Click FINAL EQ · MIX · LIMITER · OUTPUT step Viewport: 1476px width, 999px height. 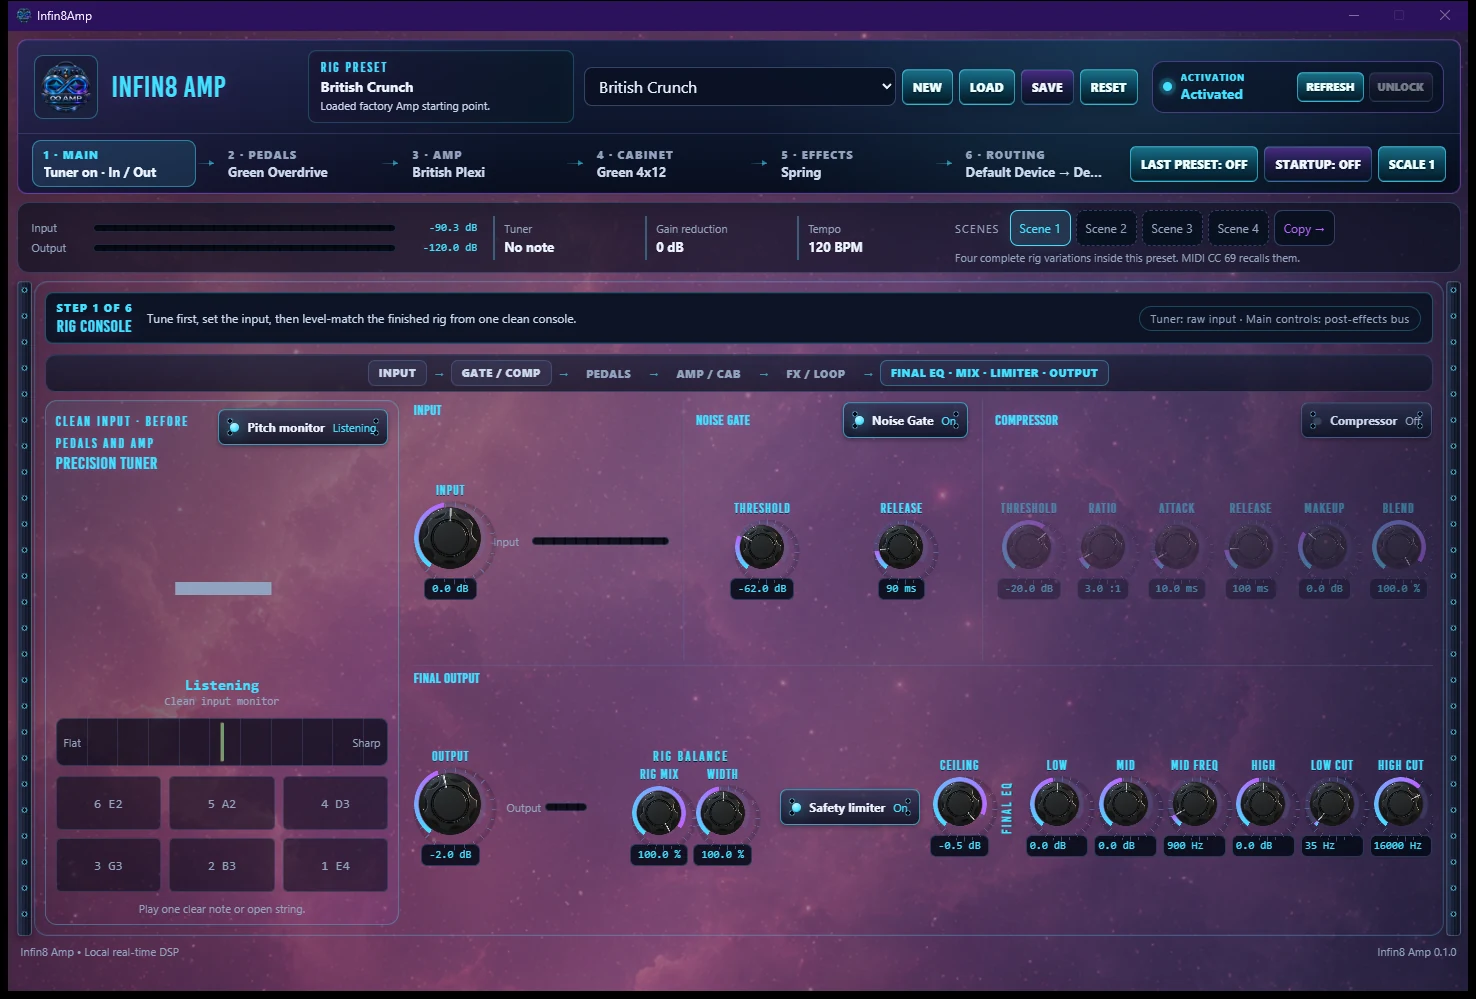[x=994, y=373]
